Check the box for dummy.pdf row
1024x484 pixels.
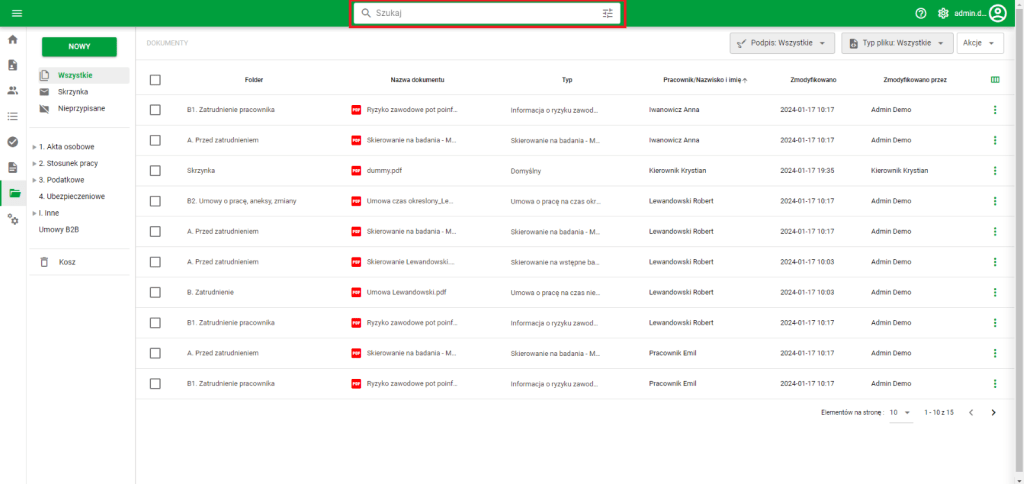coord(155,171)
